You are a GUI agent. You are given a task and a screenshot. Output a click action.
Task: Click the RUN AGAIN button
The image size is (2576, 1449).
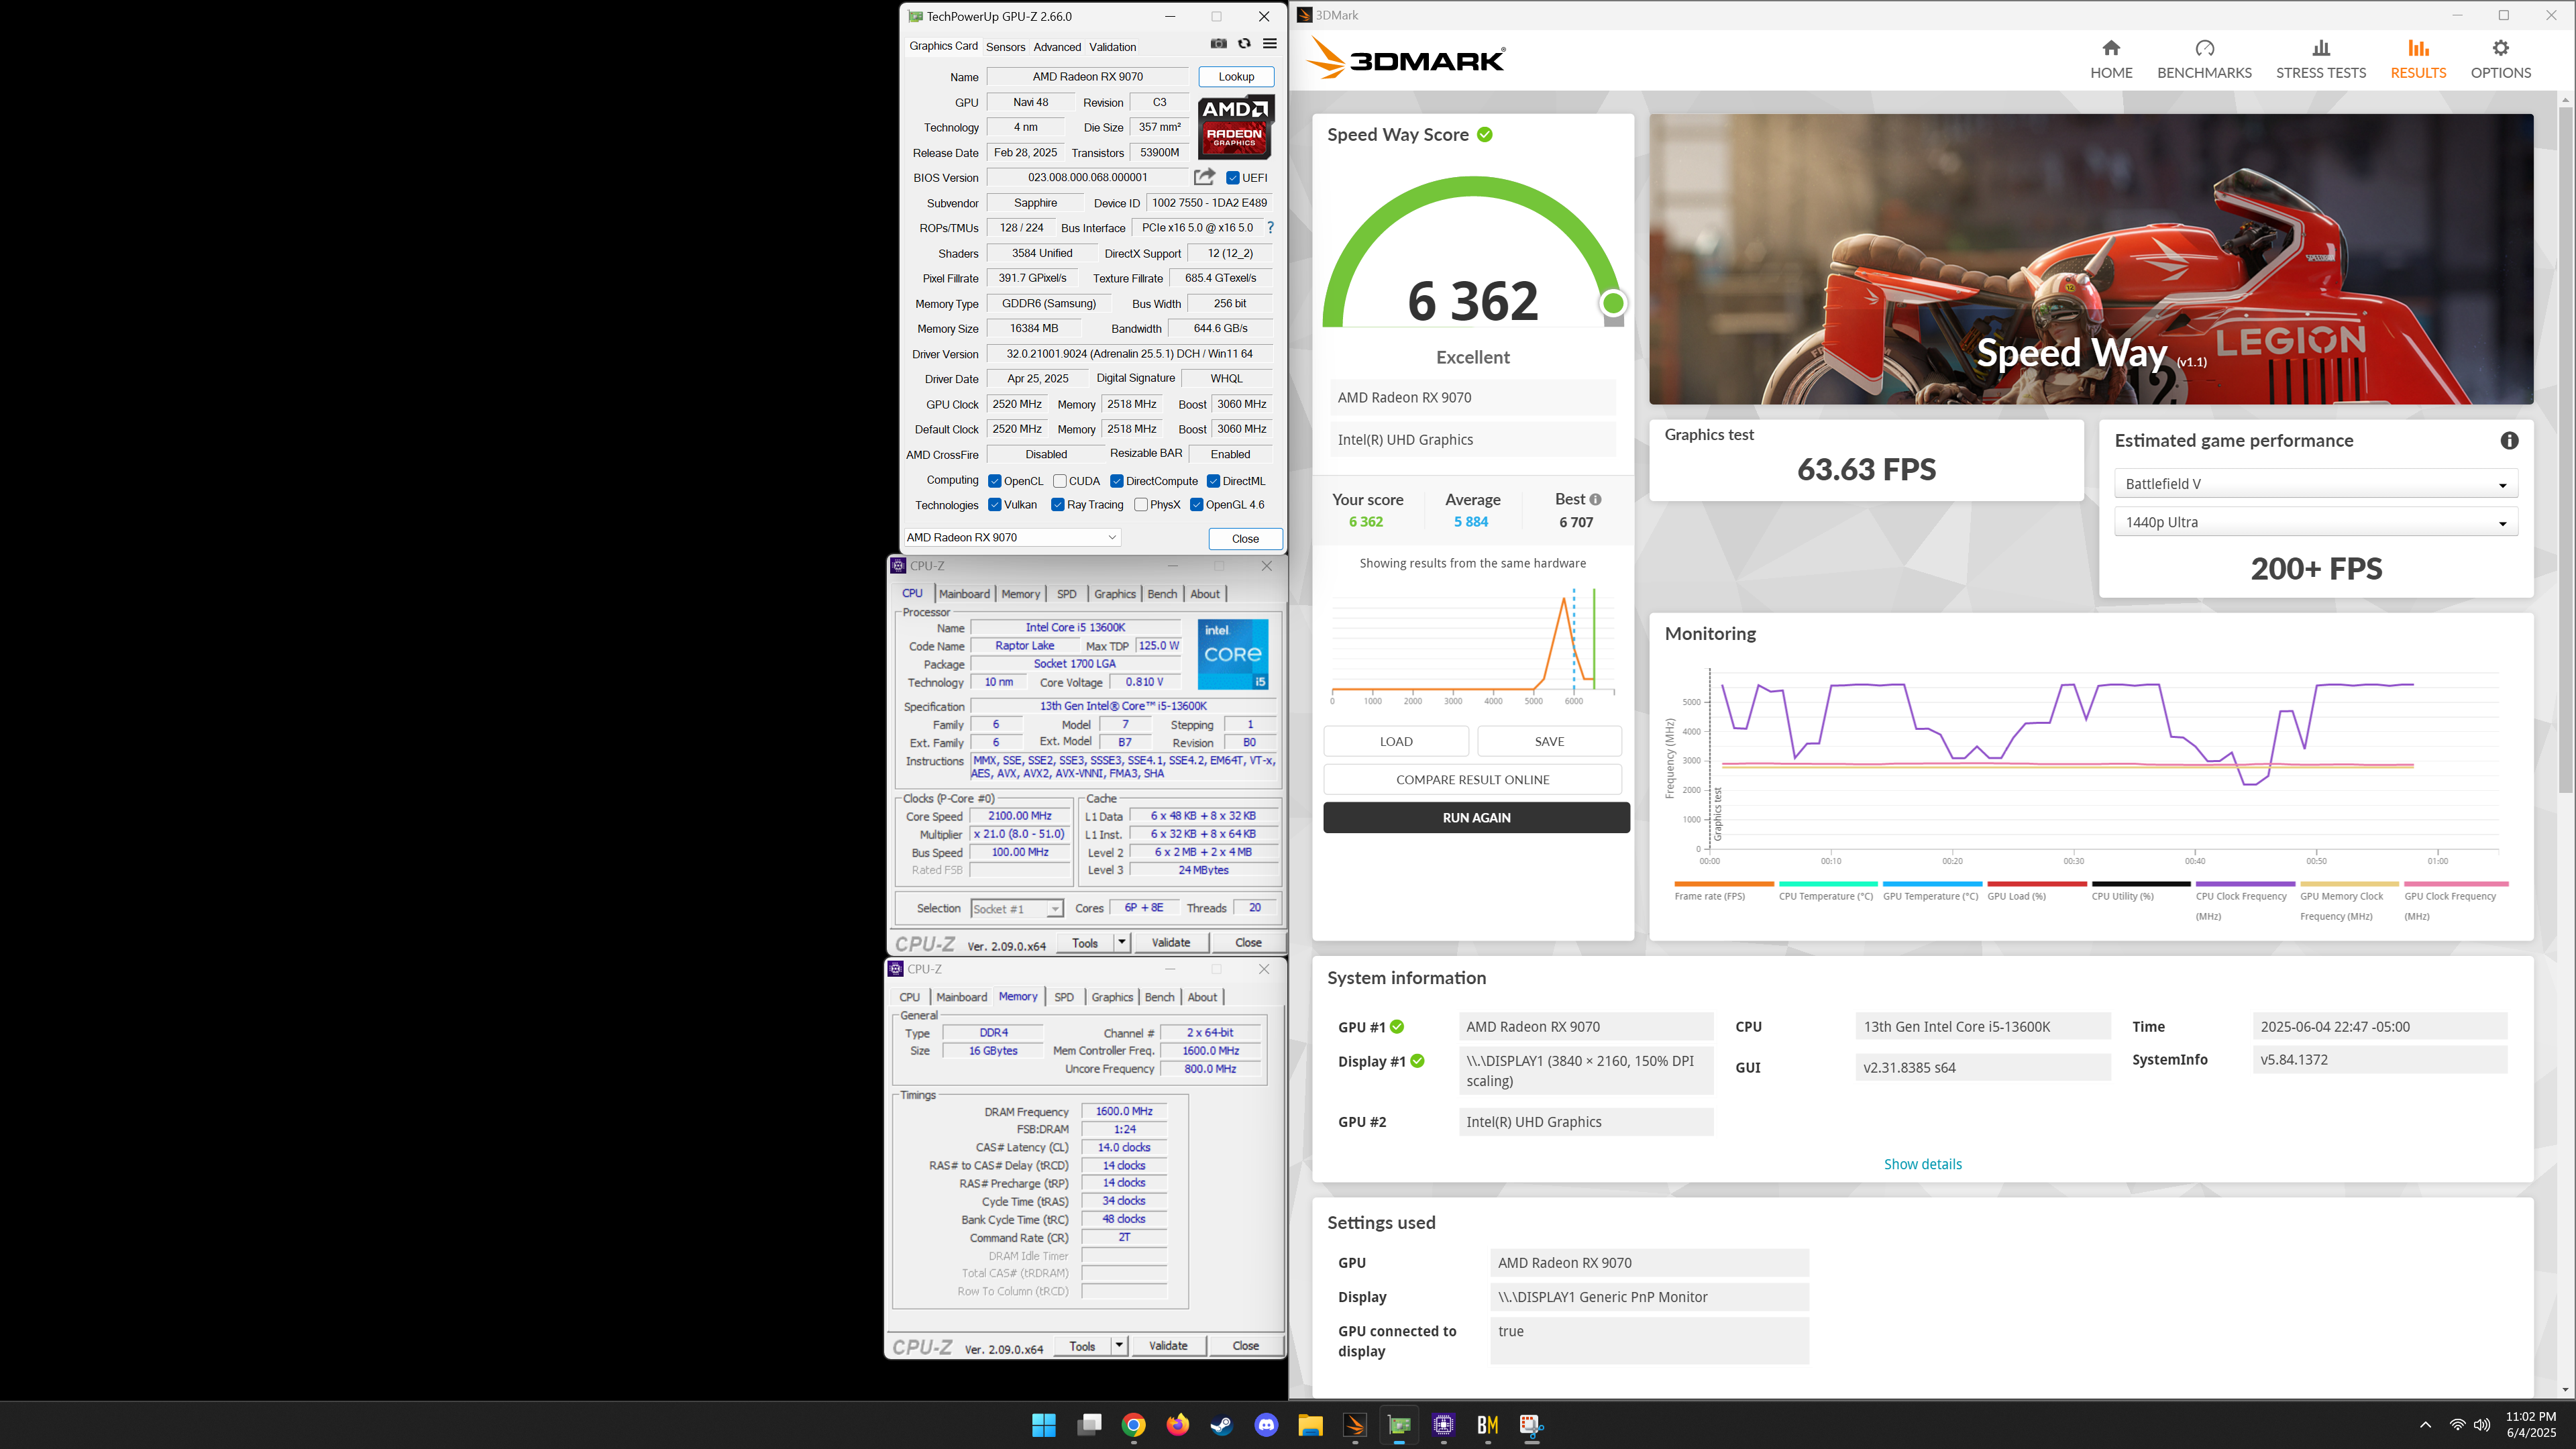[x=1476, y=818]
